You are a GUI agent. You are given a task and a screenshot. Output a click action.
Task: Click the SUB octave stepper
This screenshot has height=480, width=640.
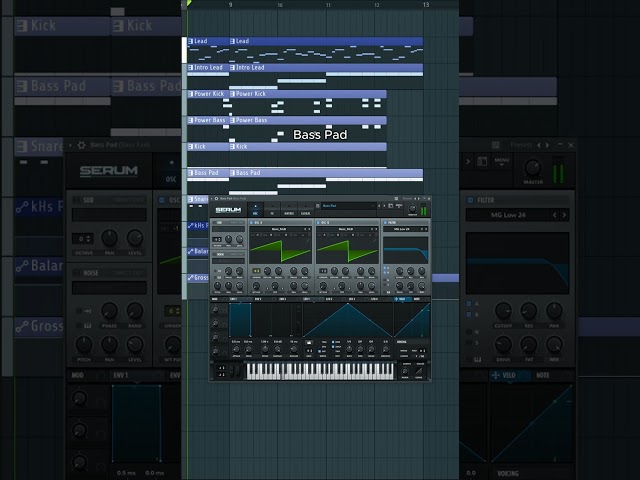pos(217,240)
